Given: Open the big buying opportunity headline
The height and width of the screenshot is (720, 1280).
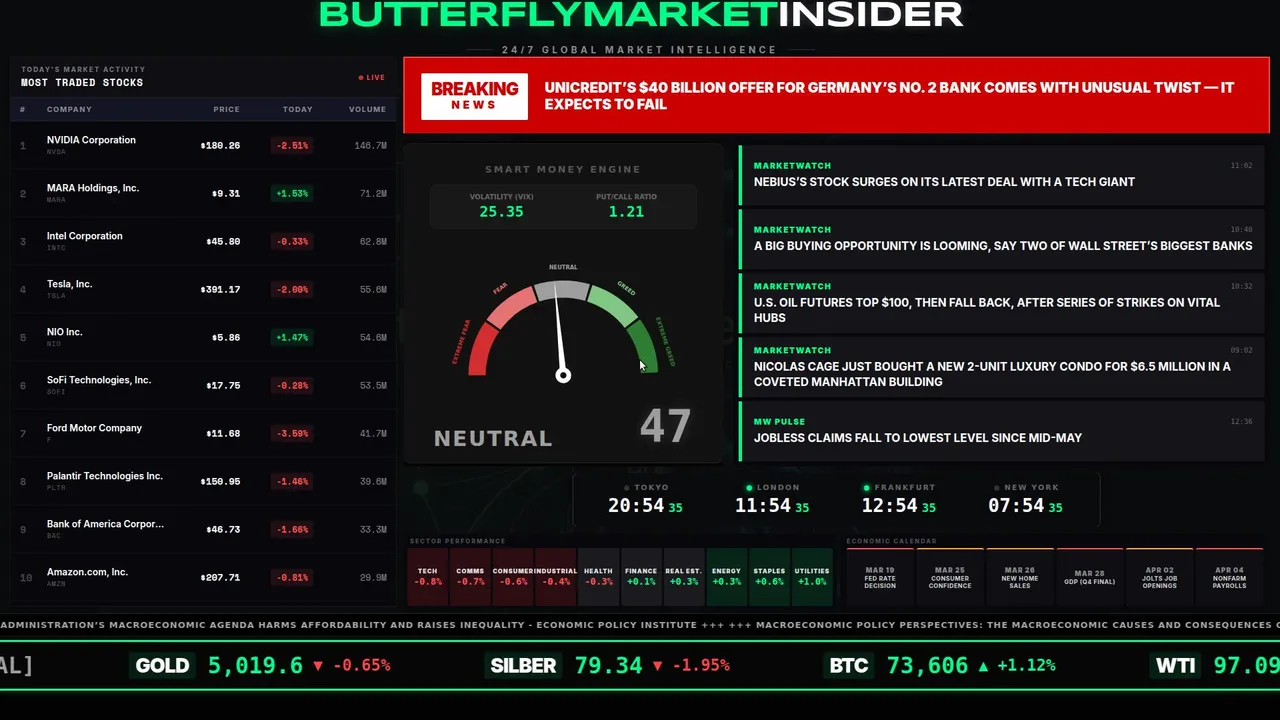Looking at the screenshot, I should coord(1001,238).
